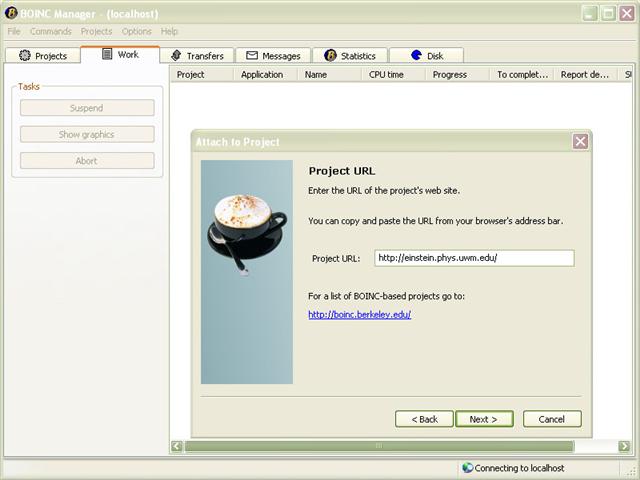Image resolution: width=640 pixels, height=480 pixels.
Task: Switch to the Disk tab
Action: pos(427,56)
